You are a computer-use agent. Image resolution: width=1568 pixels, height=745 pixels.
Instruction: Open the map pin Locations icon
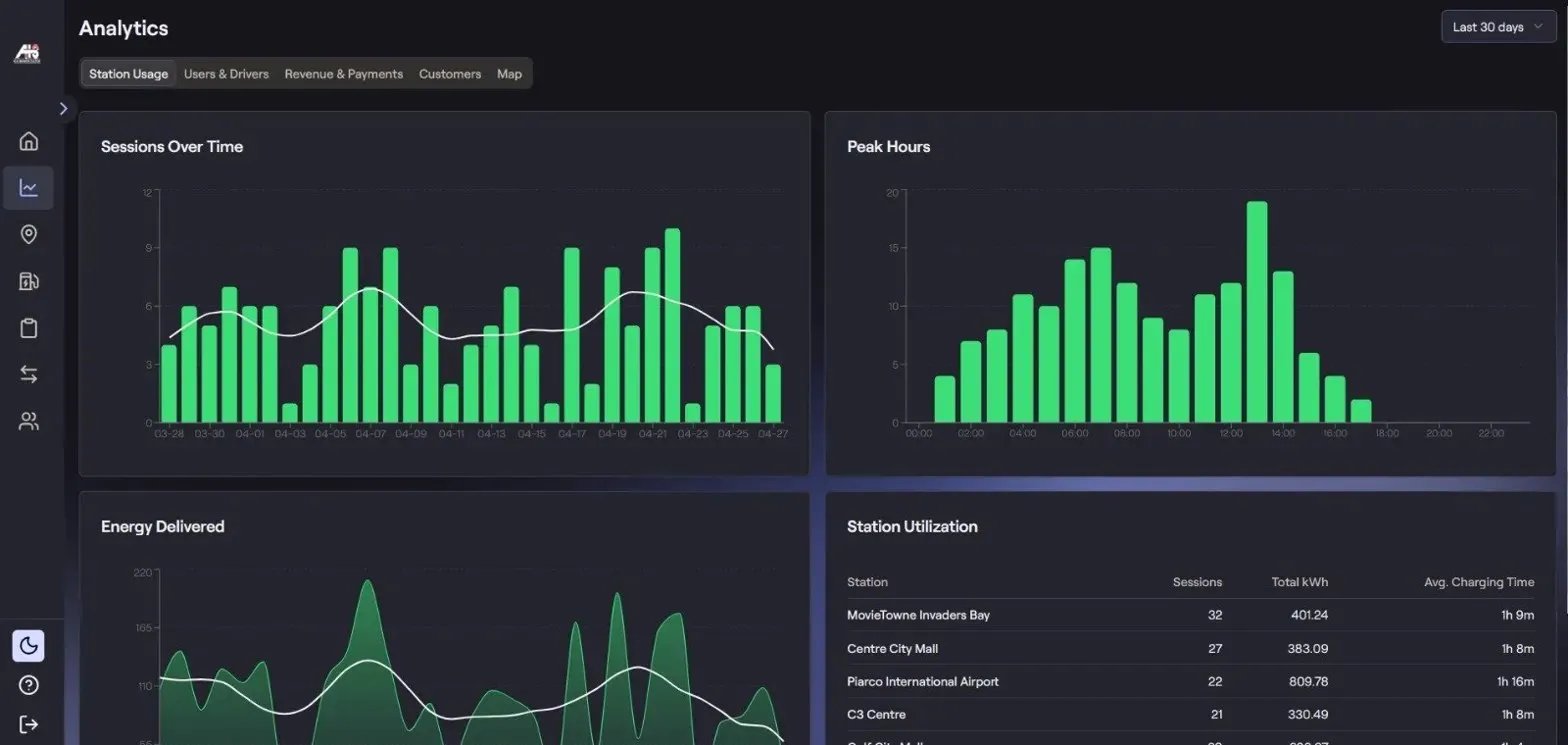pos(28,234)
